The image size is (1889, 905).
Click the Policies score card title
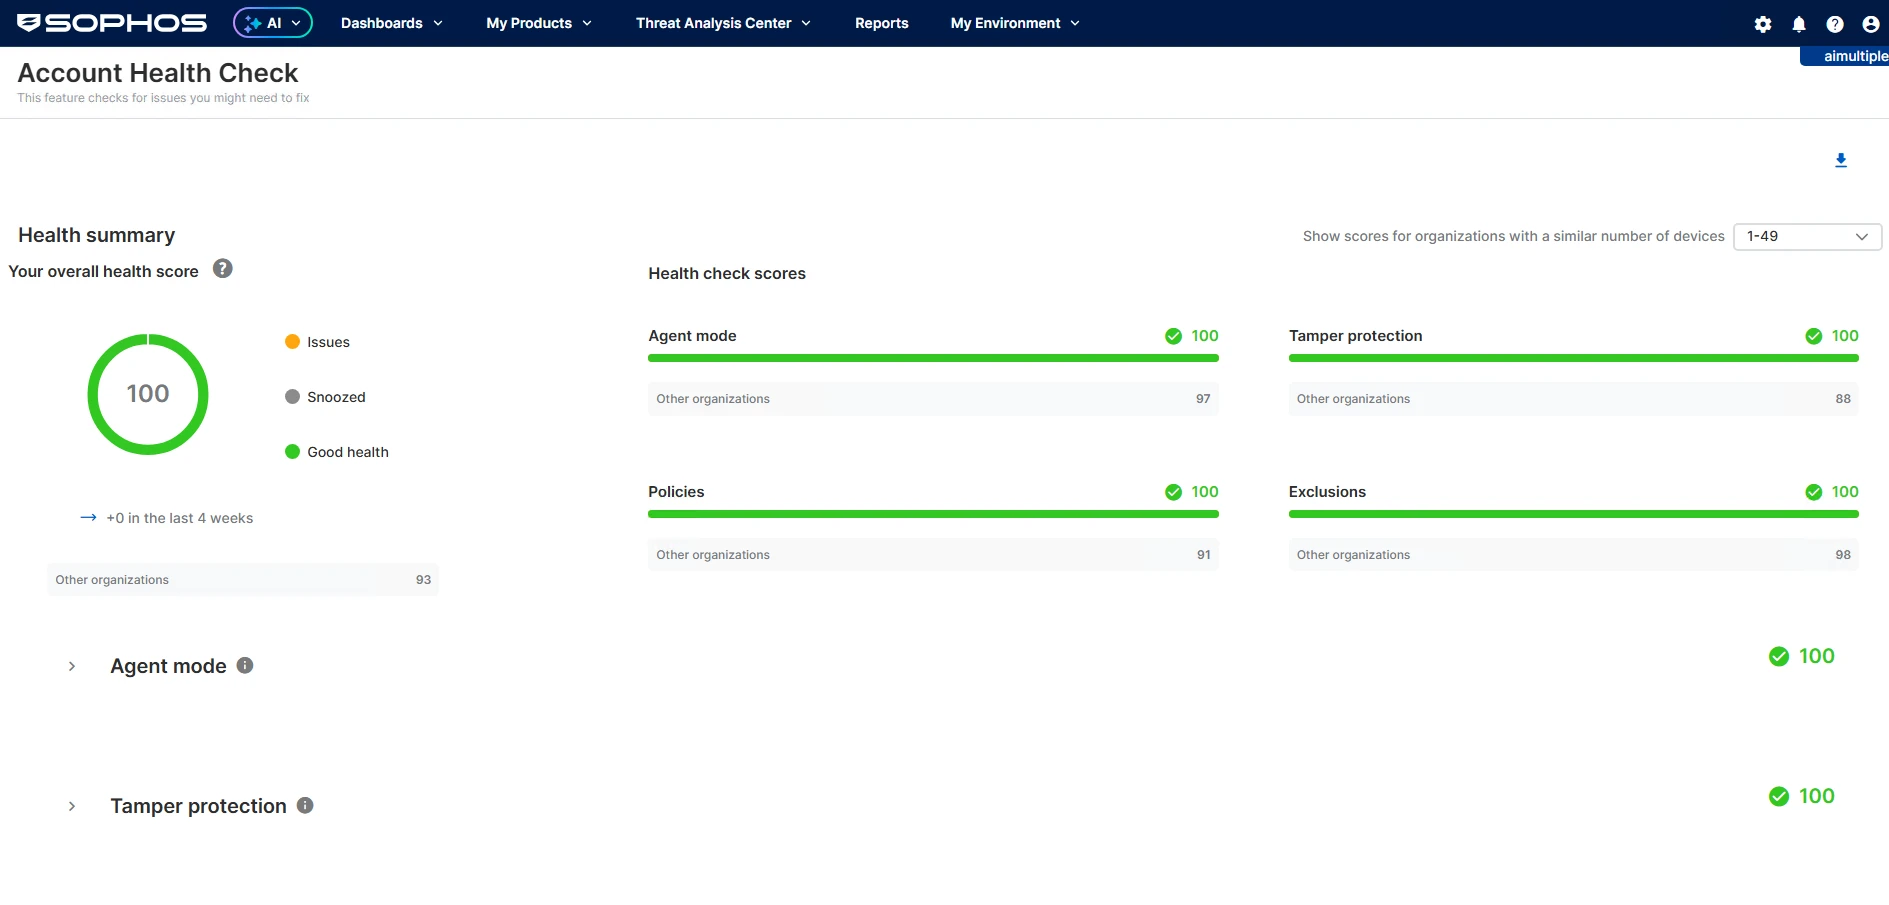point(676,492)
